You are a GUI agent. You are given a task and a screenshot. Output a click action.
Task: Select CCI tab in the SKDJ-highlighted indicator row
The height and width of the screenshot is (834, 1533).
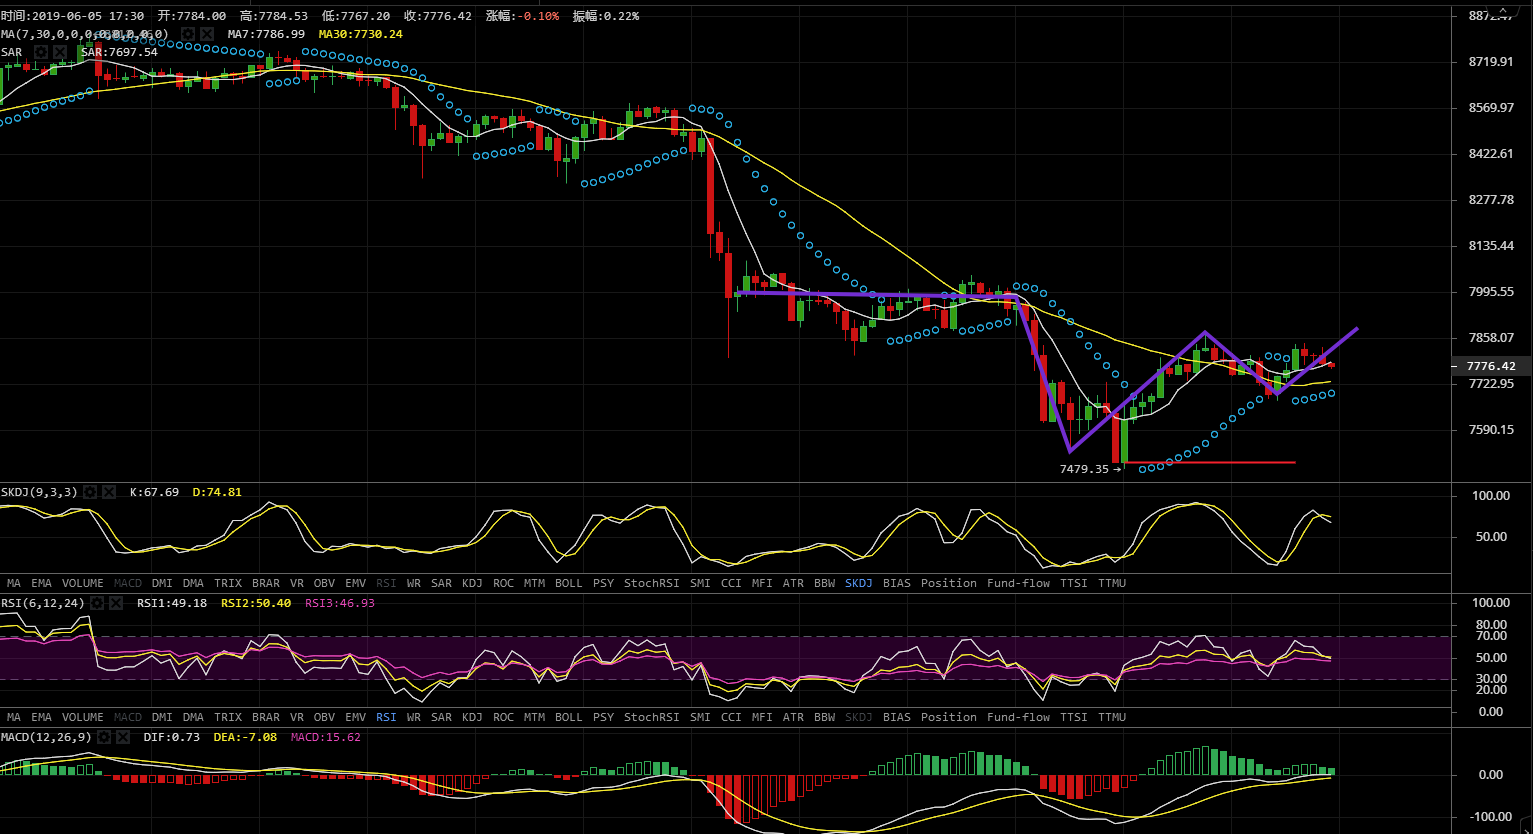pyautogui.click(x=732, y=583)
